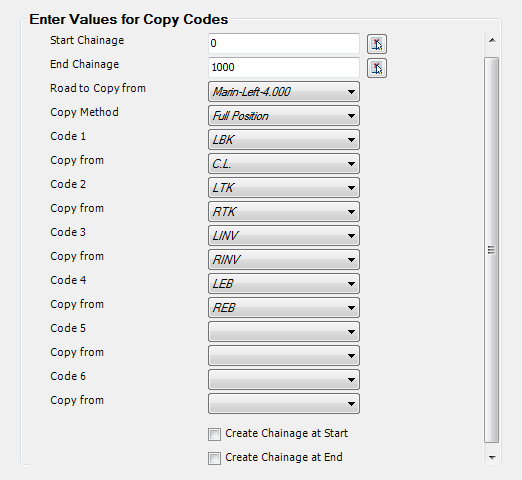Open Copy from dropdown showing REB
This screenshot has height=480, width=522.
coord(284,308)
